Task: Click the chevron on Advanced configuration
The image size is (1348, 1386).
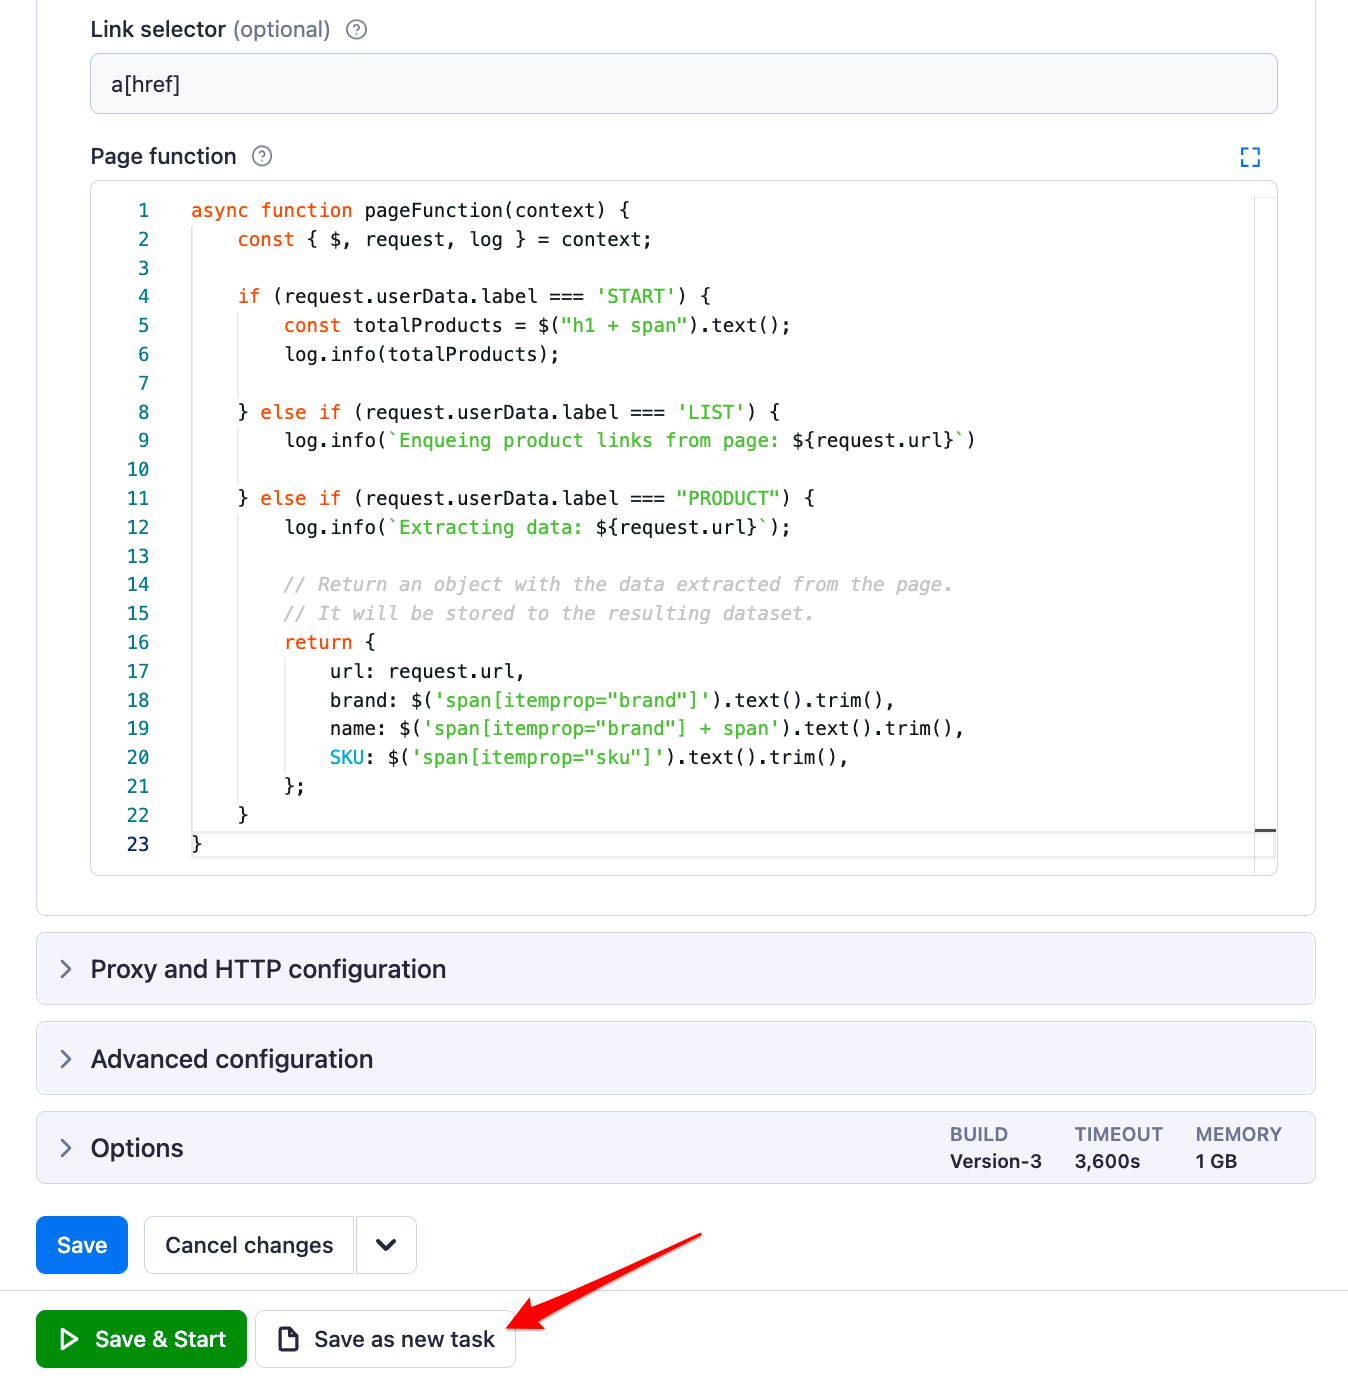Action: (x=66, y=1059)
